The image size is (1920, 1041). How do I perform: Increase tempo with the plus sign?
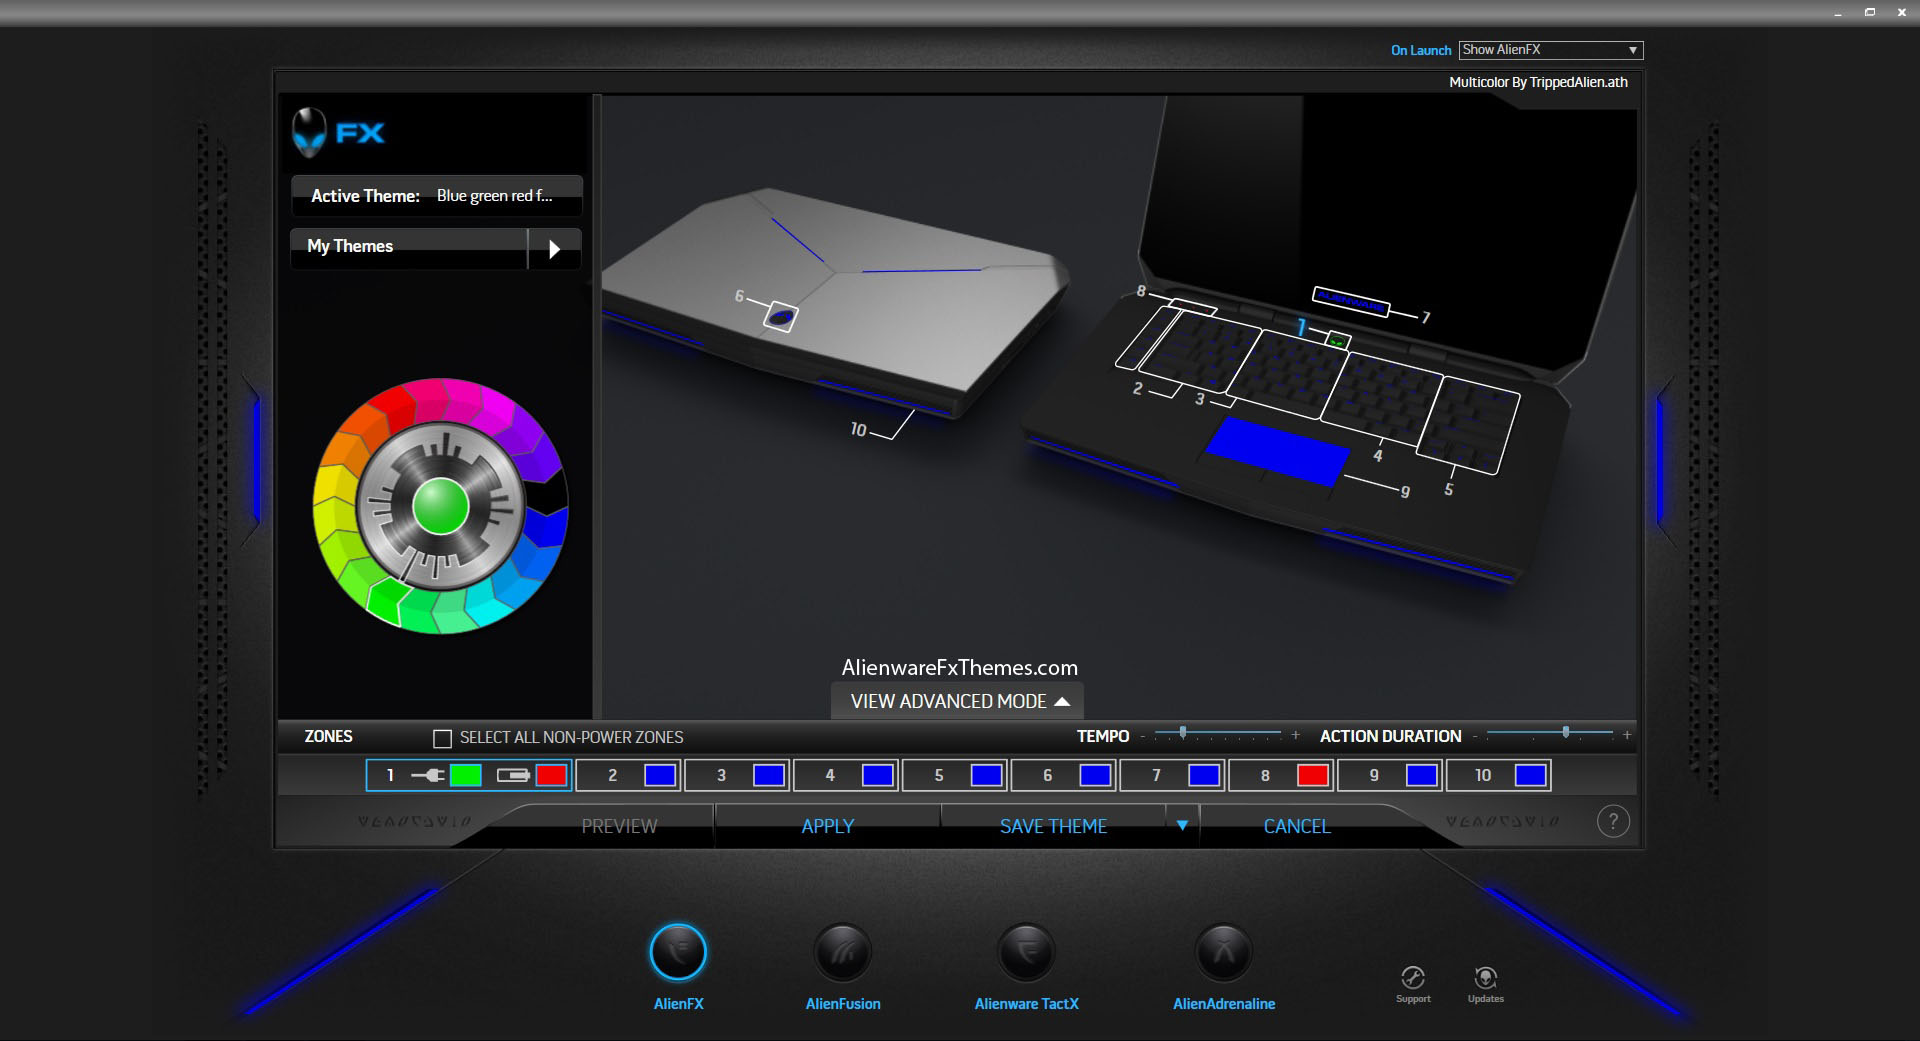point(1296,735)
